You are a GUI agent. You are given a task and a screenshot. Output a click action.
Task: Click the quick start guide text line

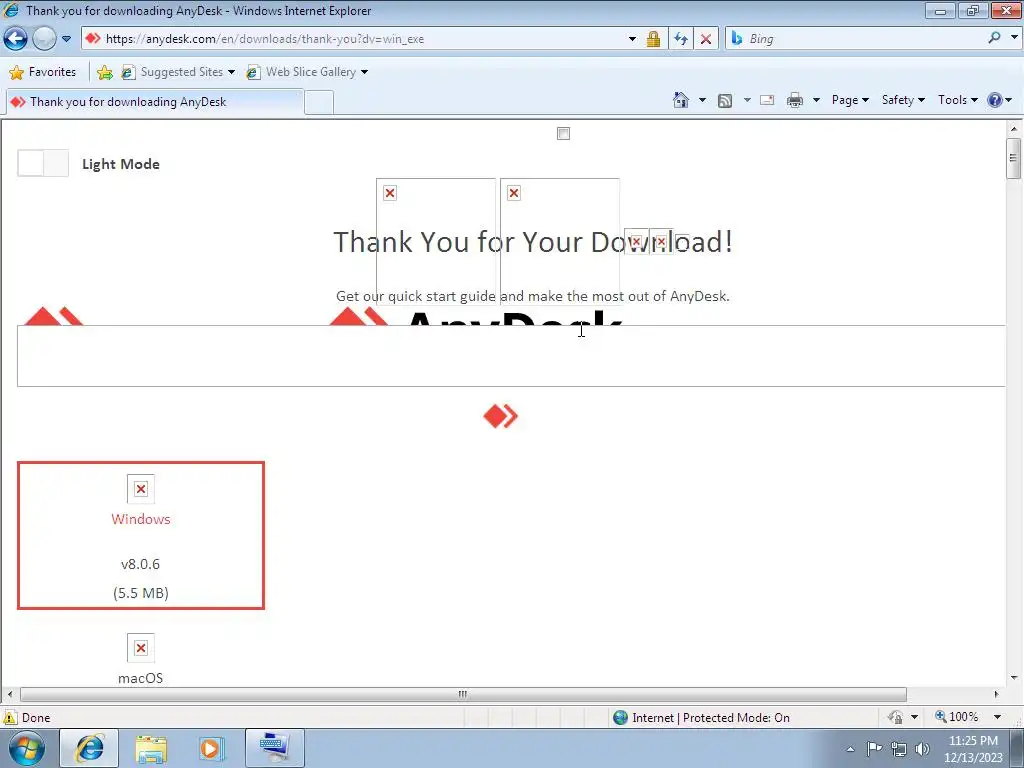(x=533, y=296)
